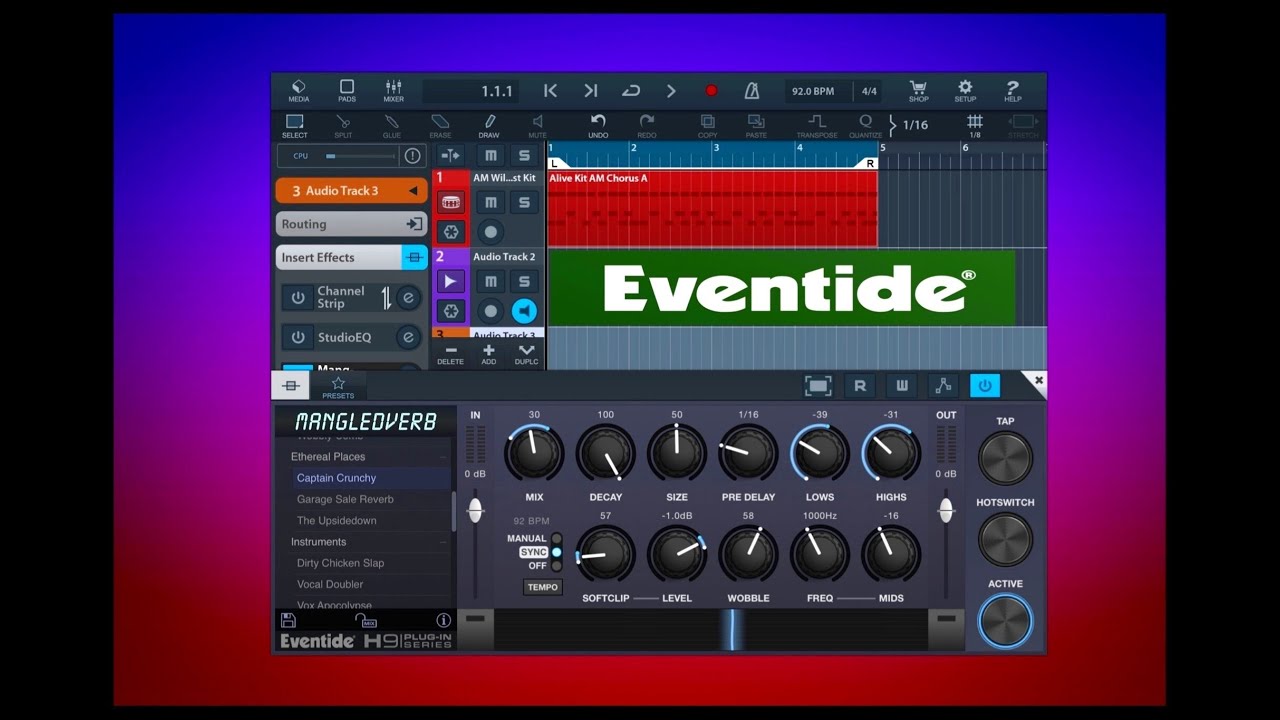The width and height of the screenshot is (1280, 720).
Task: Switch to the insert effects slot tab
Action: [x=291, y=386]
